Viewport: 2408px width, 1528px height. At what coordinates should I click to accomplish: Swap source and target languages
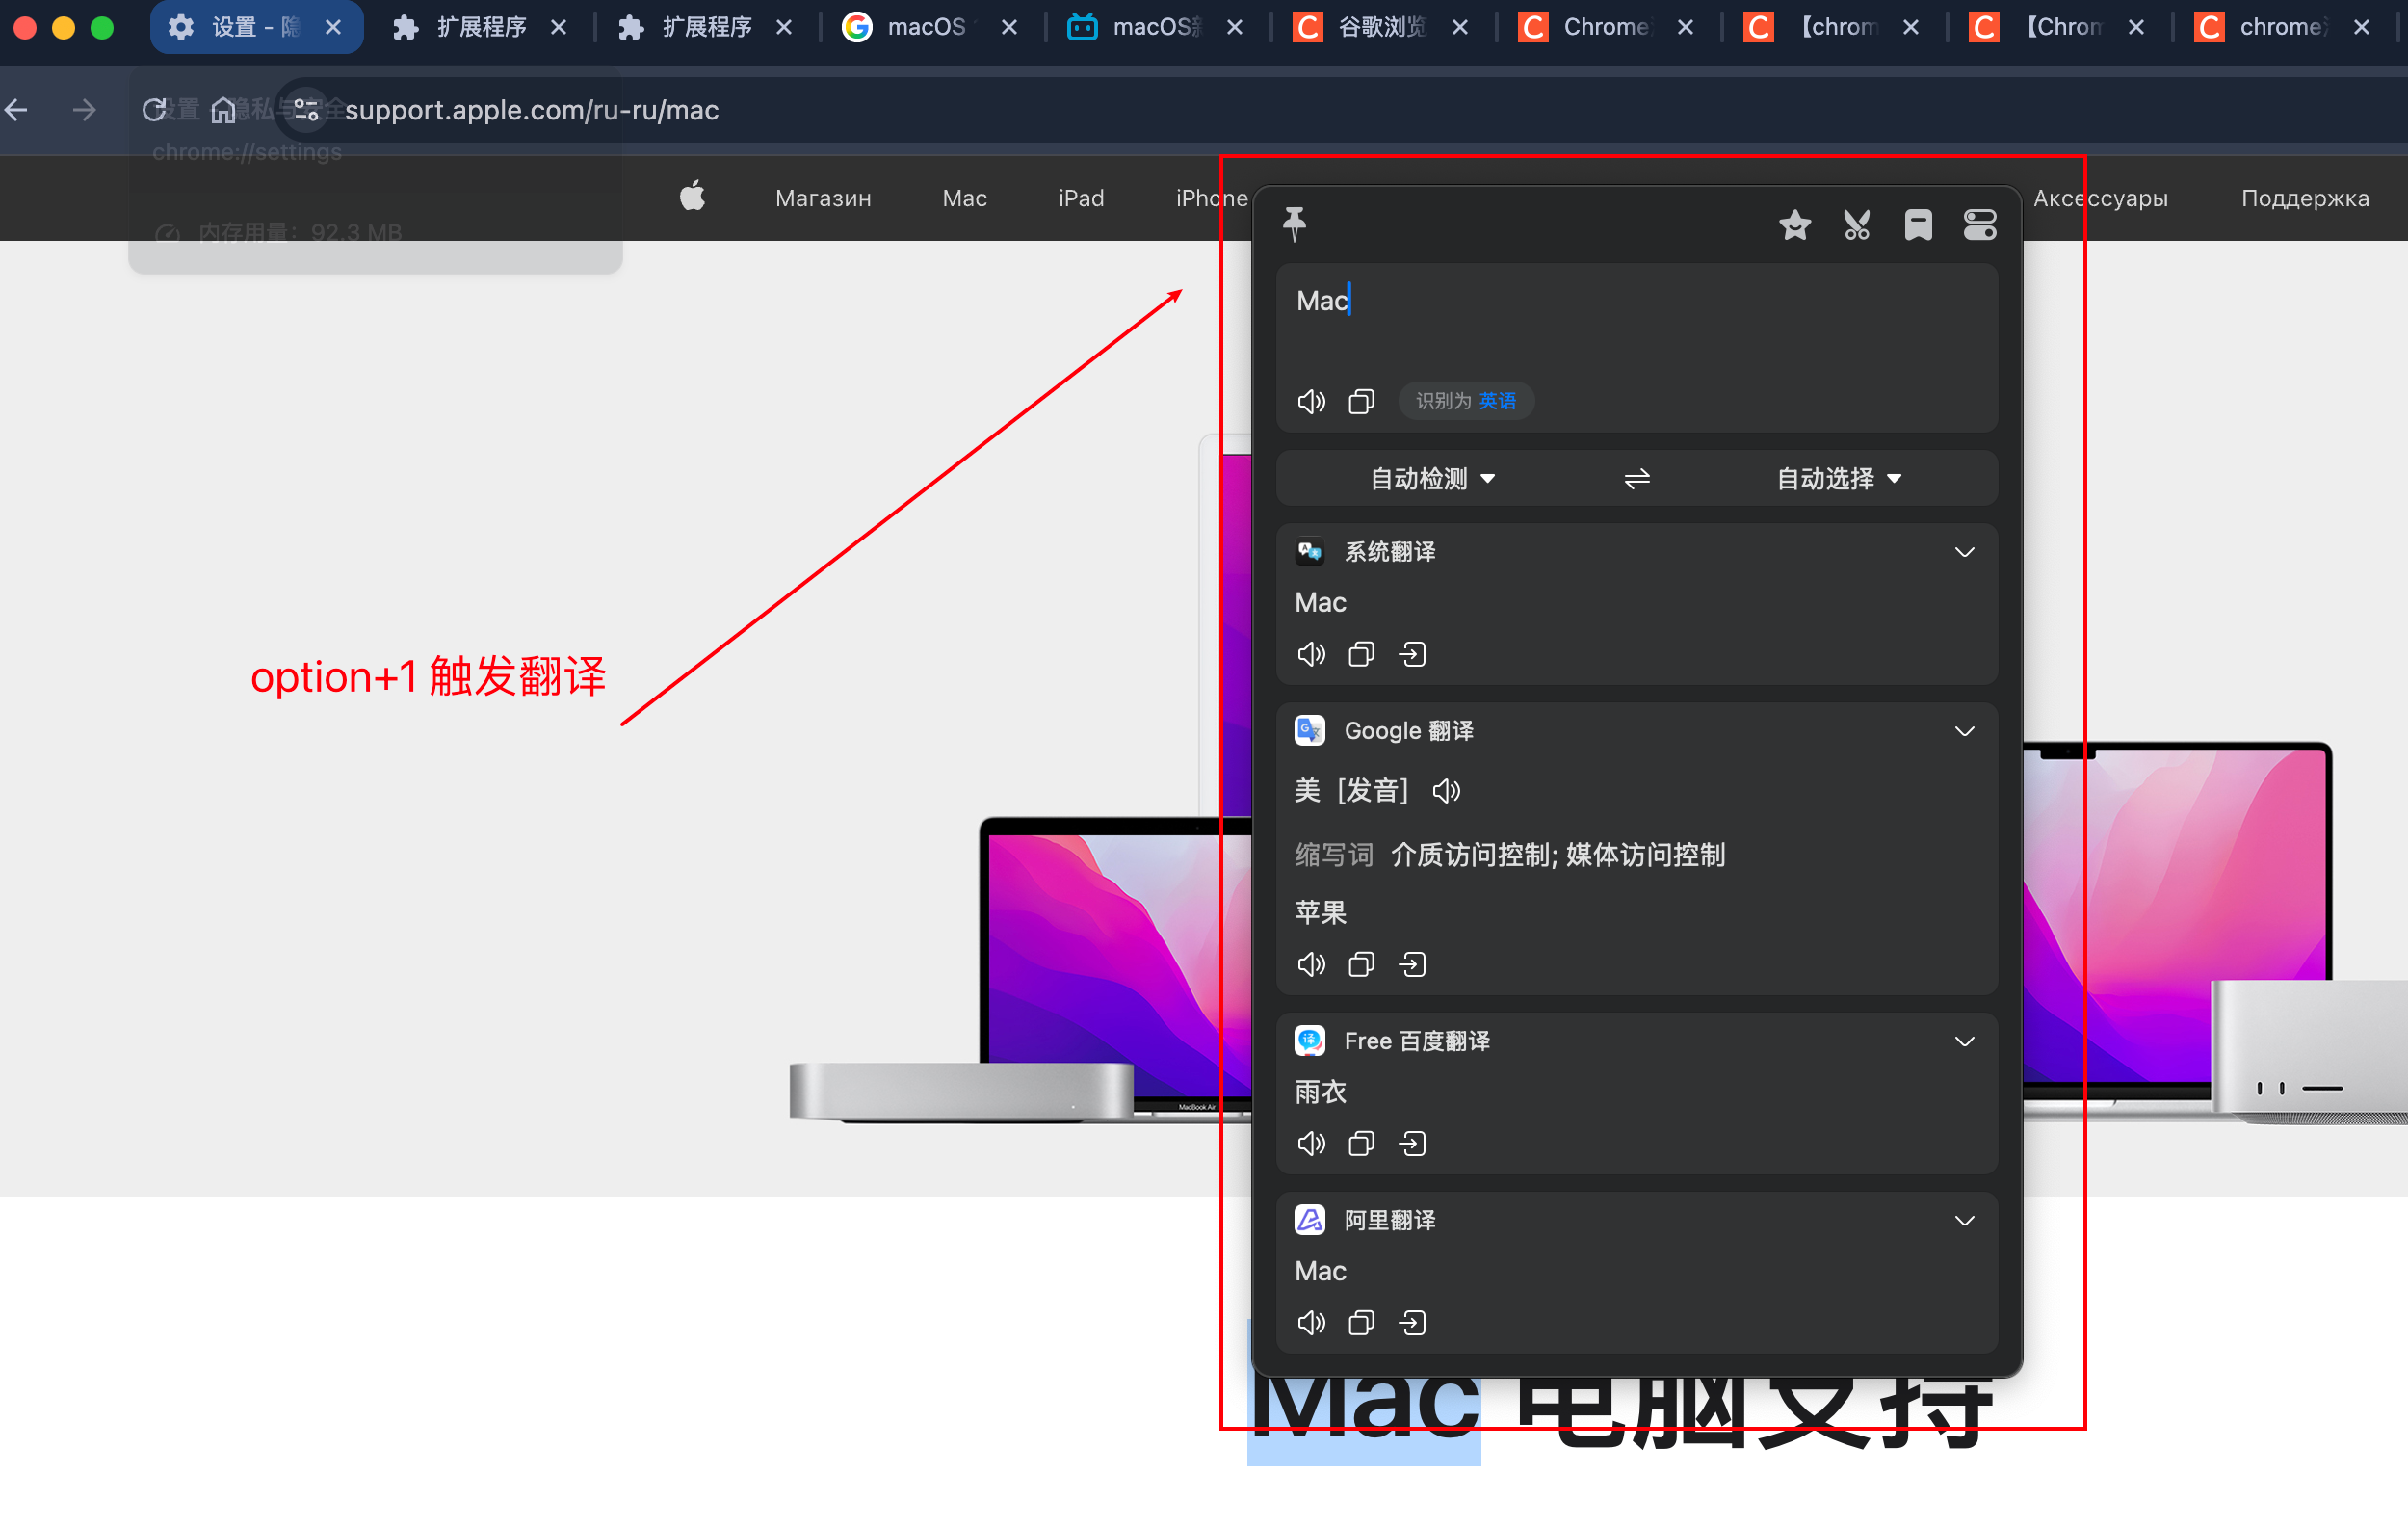1636,479
